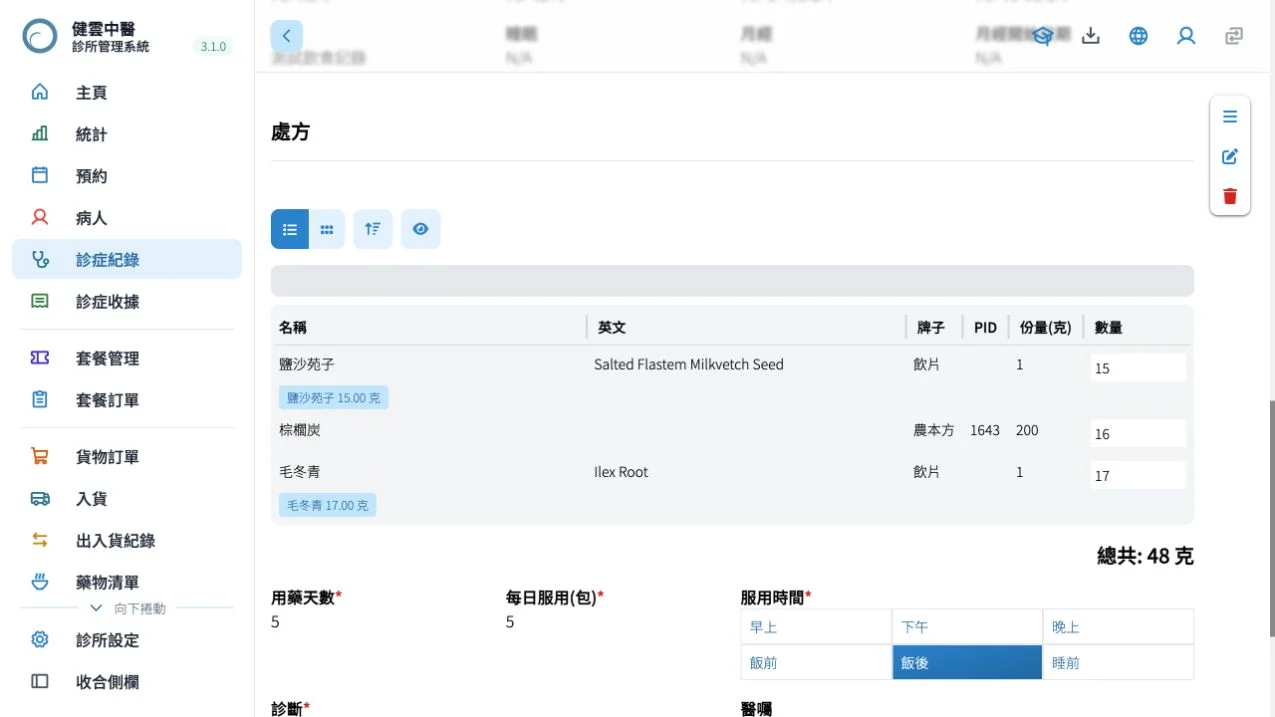Screen dimensions: 1275x717
Task: Click the switch windows icon in top bar
Action: pos(1234,36)
